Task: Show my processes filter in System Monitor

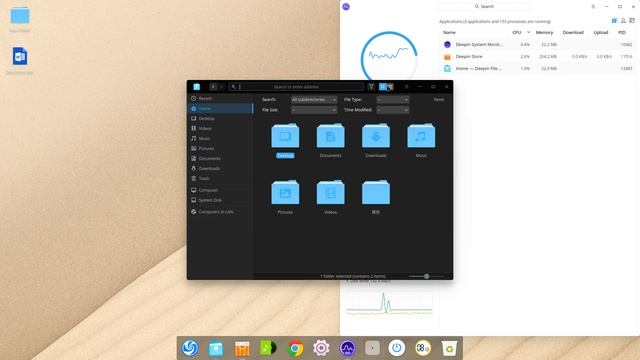Action: click(623, 20)
